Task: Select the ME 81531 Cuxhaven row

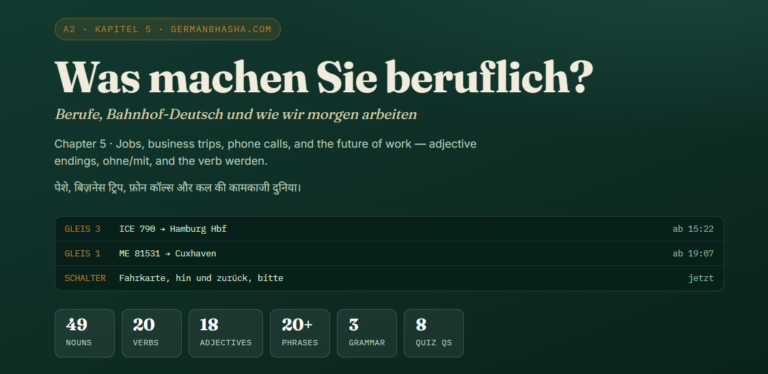Action: (389, 254)
